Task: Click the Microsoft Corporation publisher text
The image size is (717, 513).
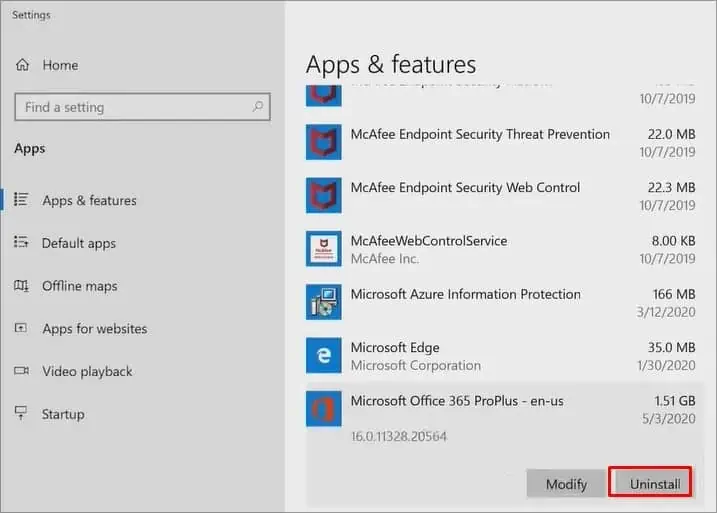Action: [x=416, y=365]
